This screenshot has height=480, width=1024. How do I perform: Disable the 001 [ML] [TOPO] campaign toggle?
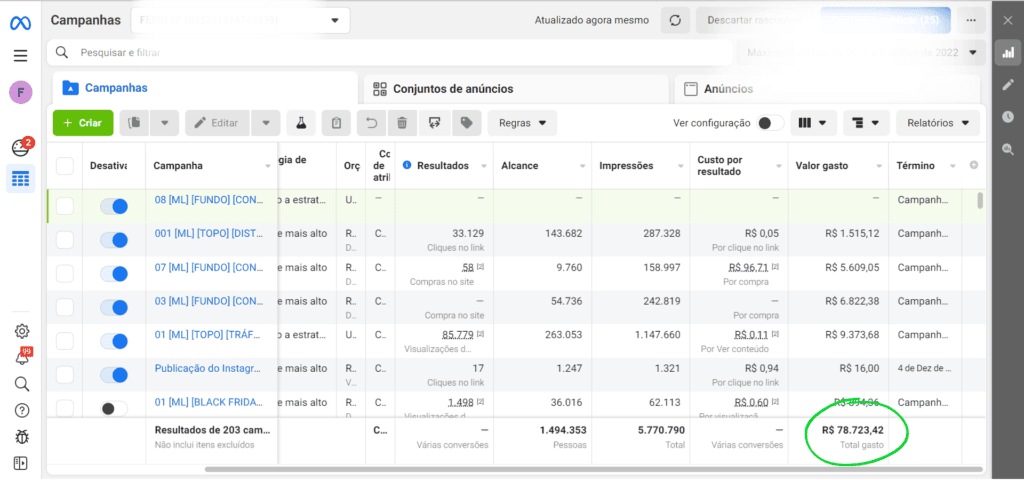click(115, 240)
